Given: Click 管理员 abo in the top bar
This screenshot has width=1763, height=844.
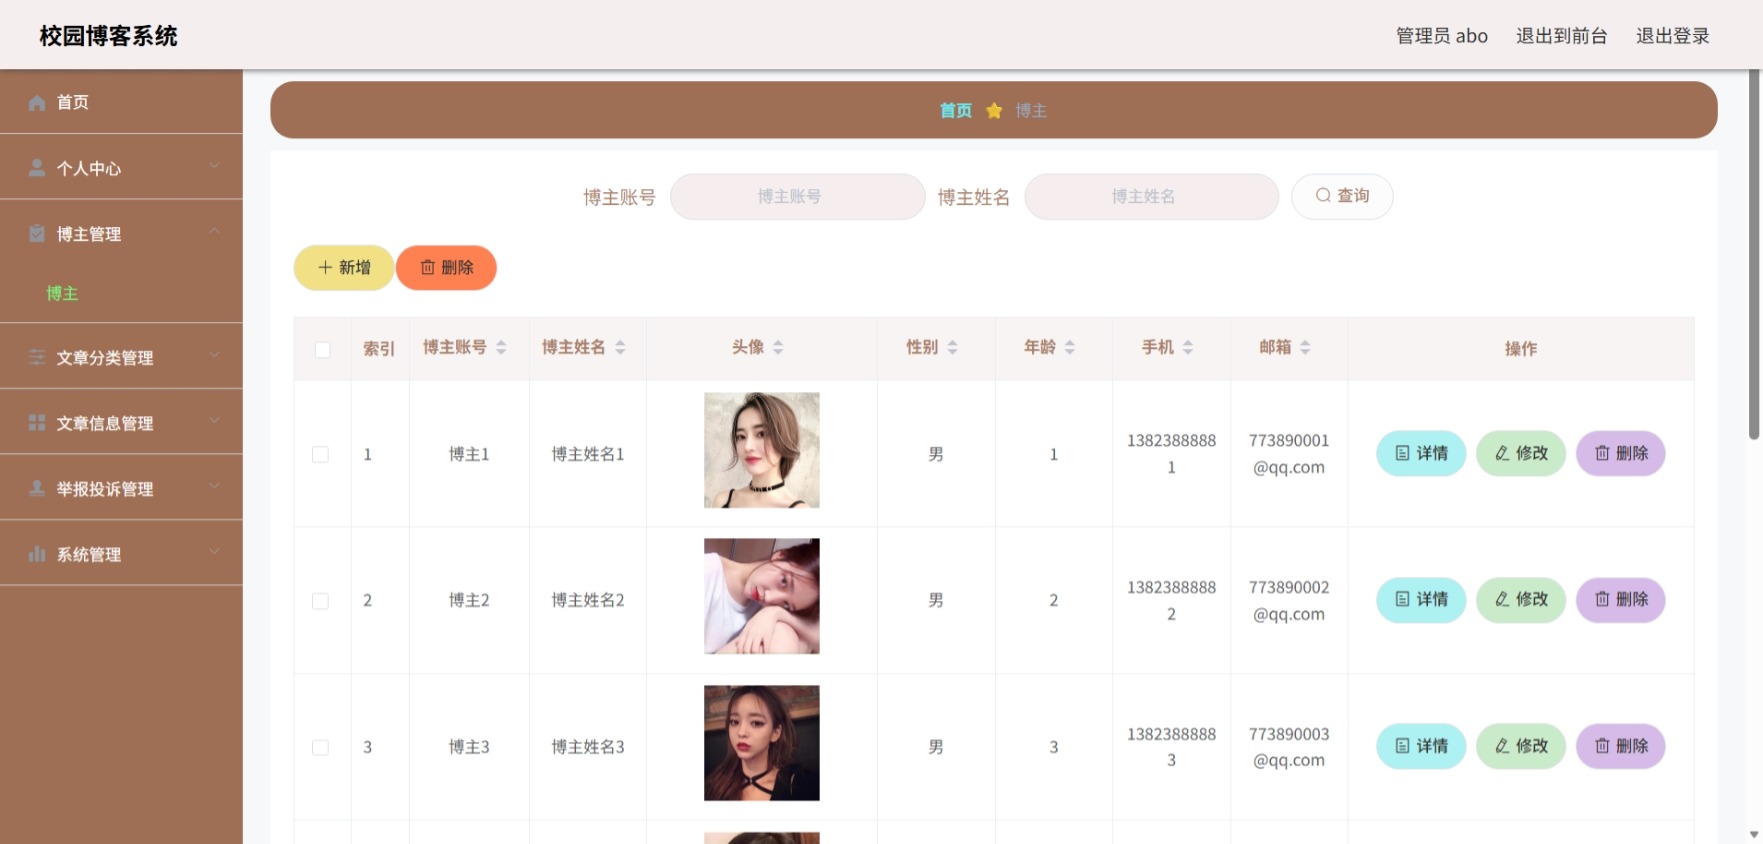Looking at the screenshot, I should coord(1441,36).
